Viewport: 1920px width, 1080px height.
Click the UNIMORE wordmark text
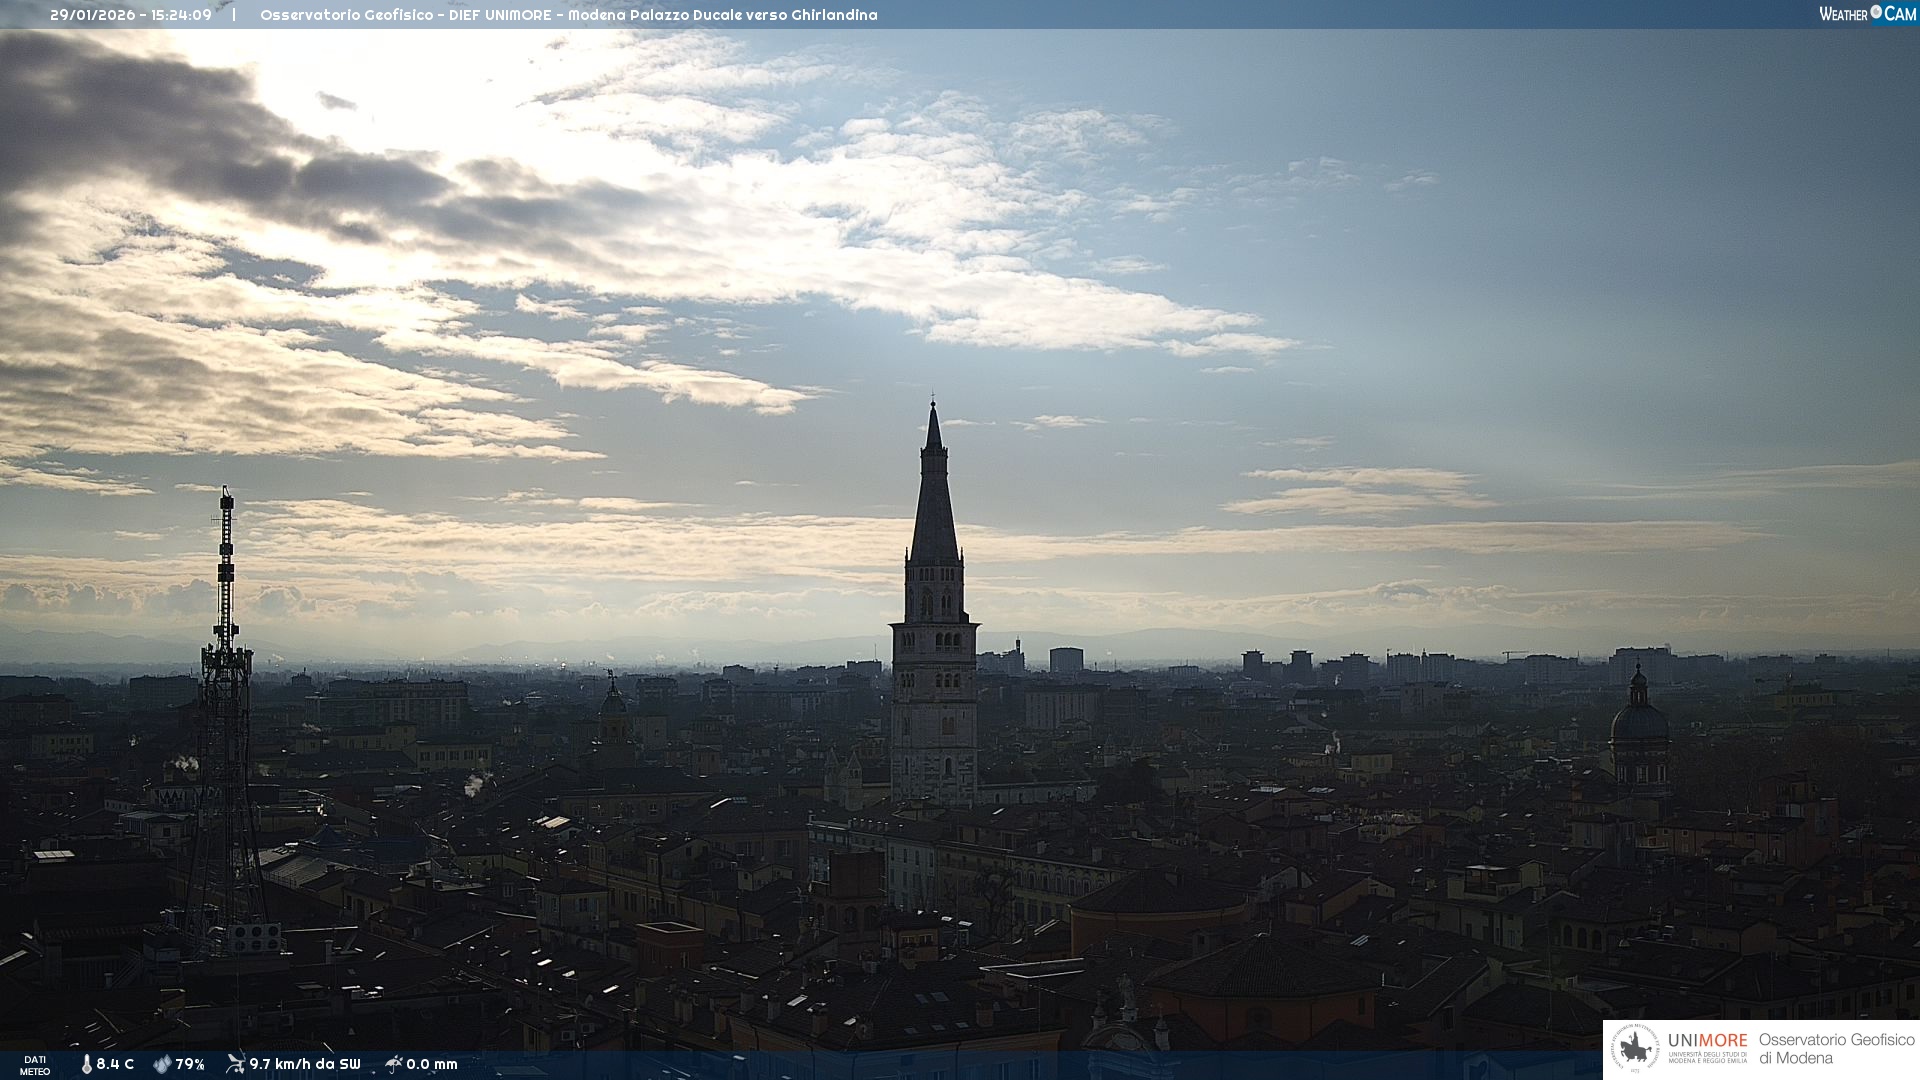1707,1040
